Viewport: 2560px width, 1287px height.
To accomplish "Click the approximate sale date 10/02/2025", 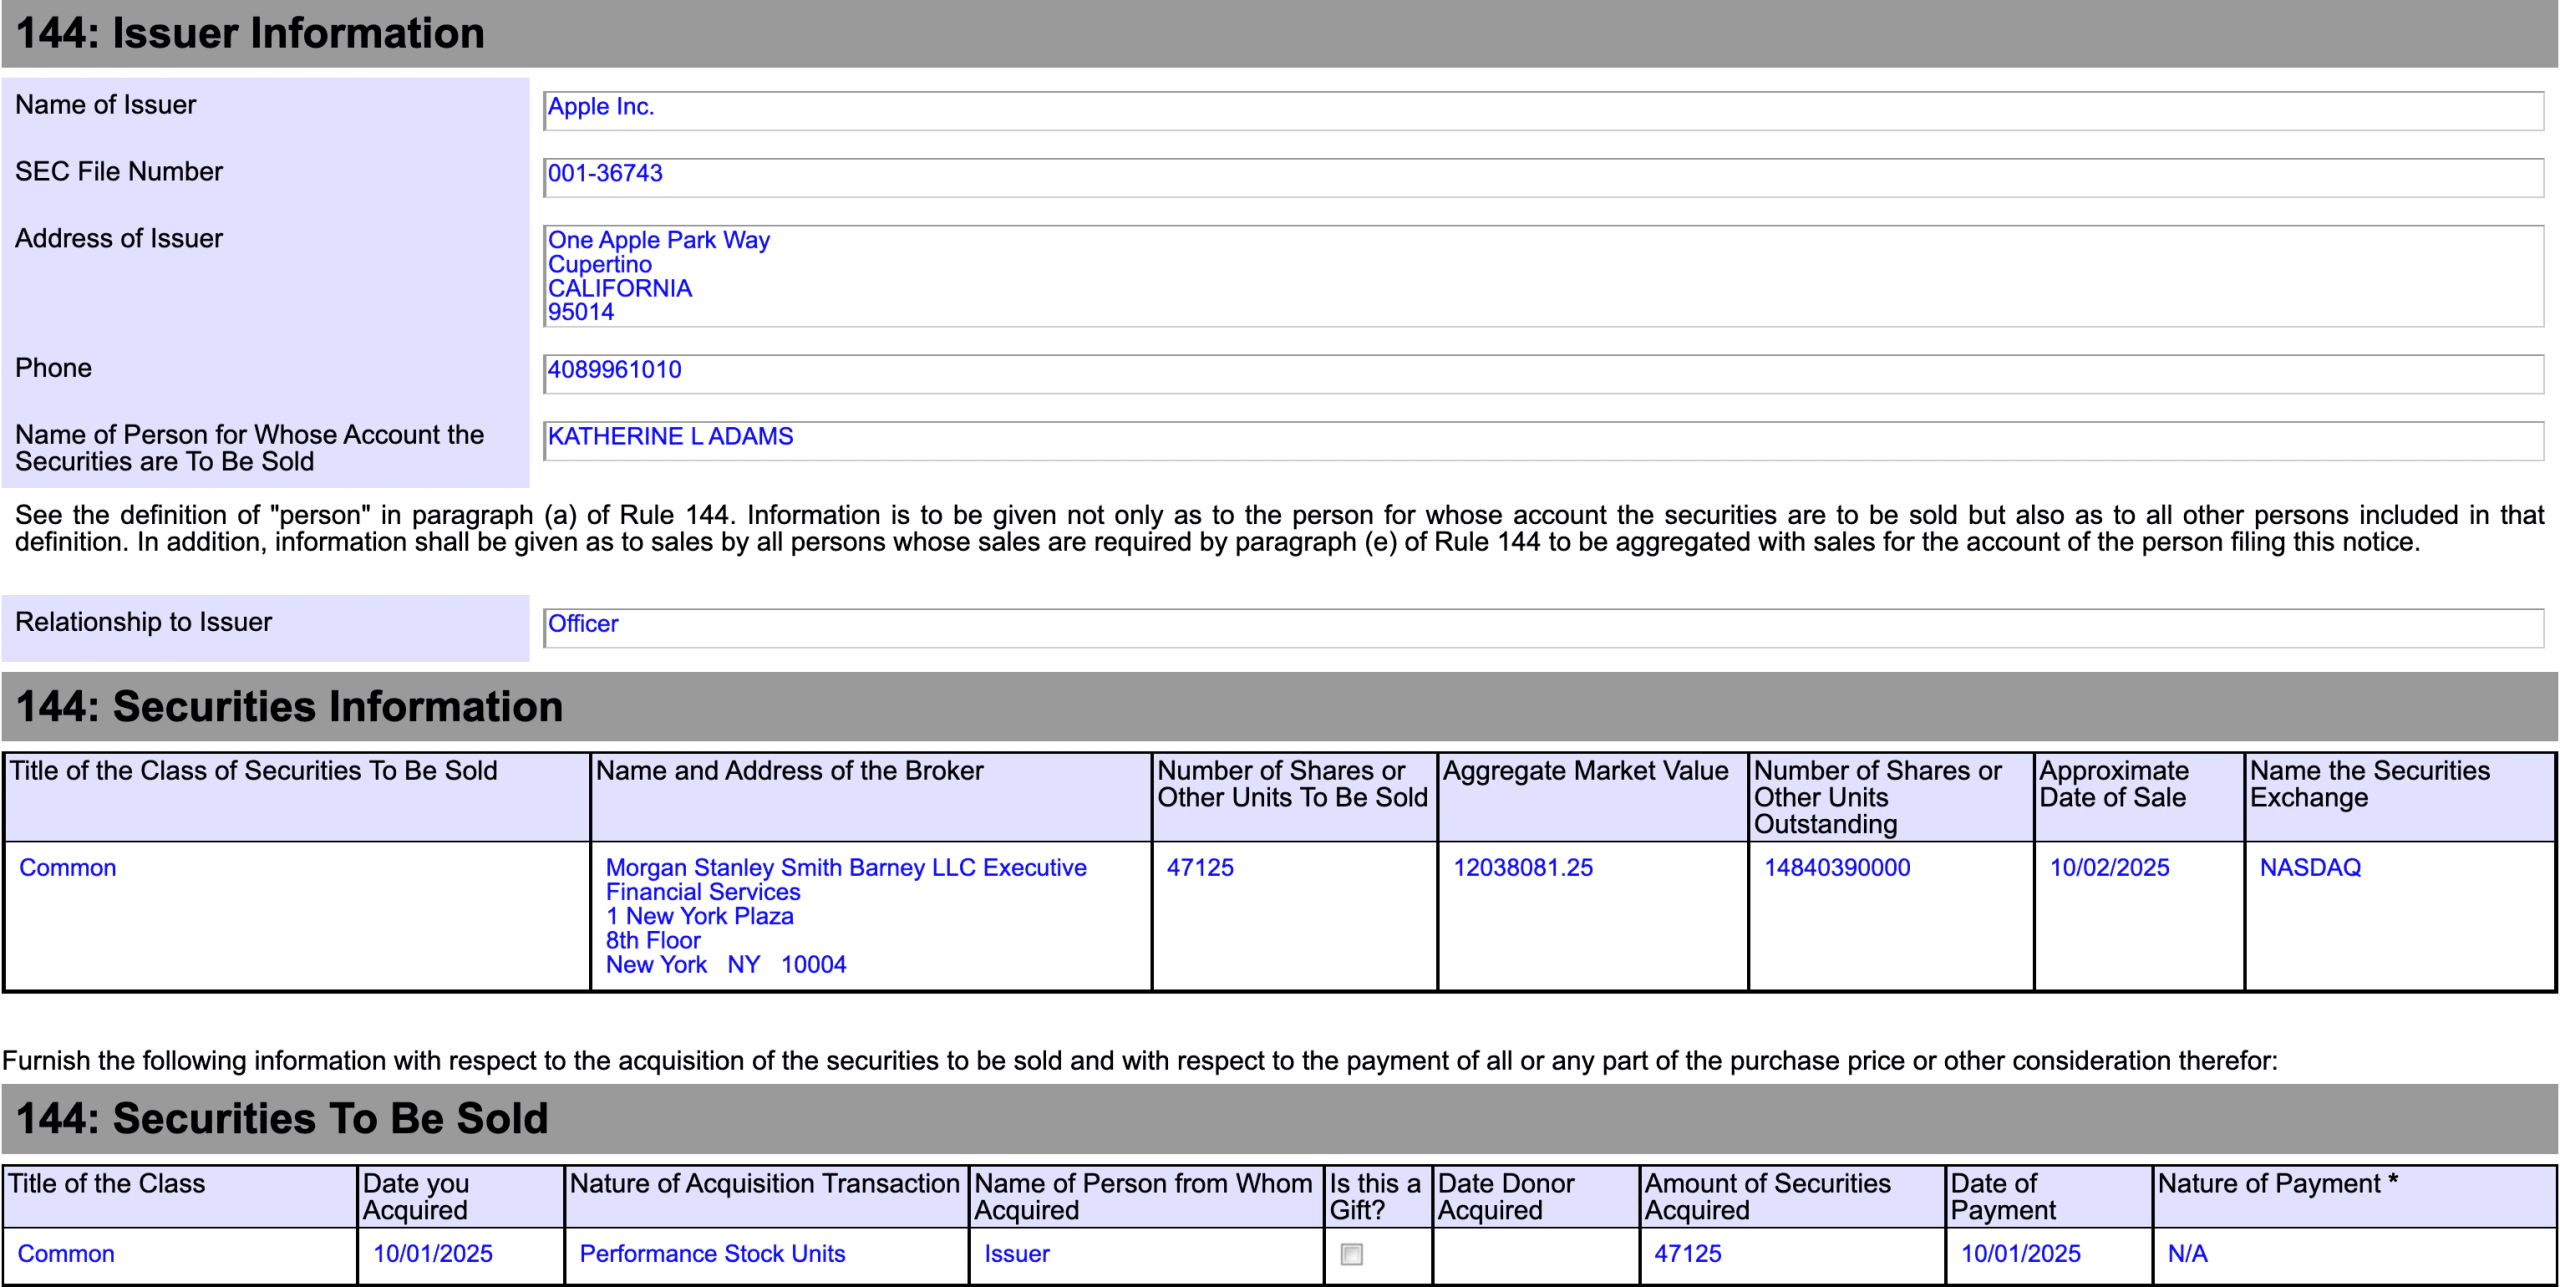I will [2109, 868].
